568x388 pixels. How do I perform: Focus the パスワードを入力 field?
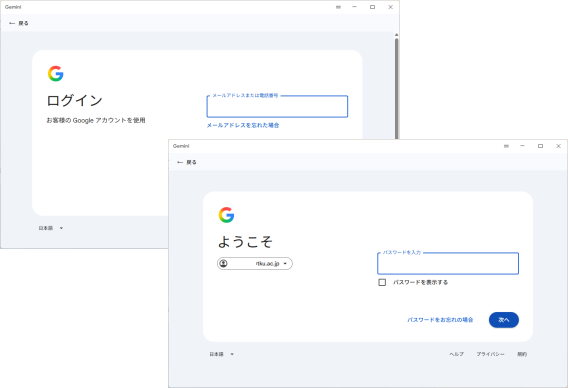tap(448, 263)
